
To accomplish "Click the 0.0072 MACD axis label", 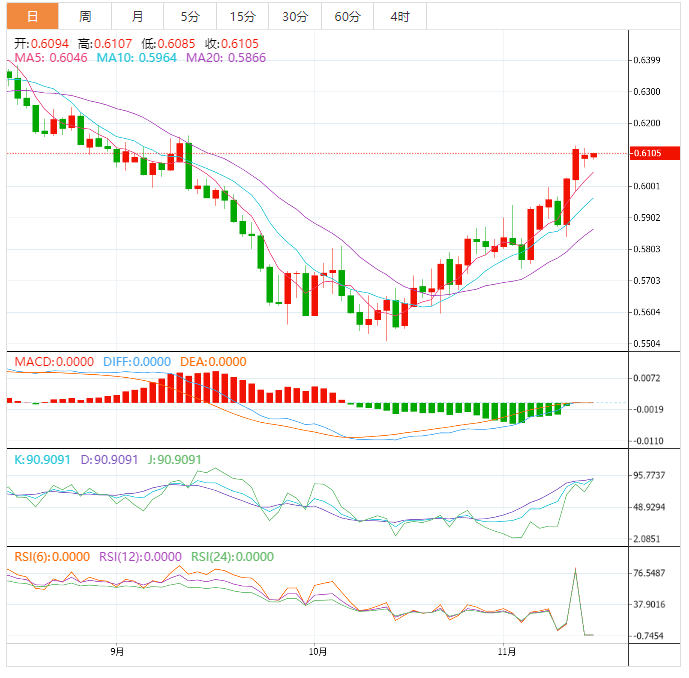I will (646, 378).
